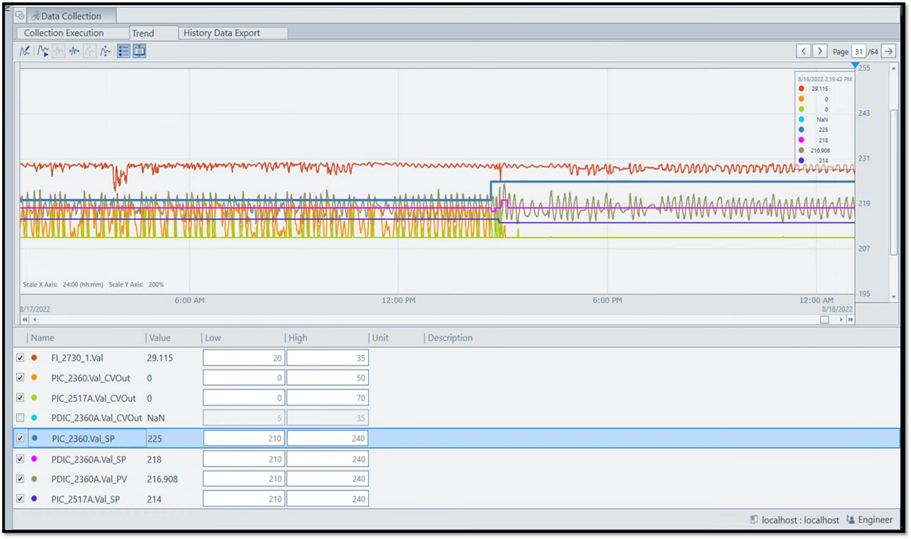Screen dimensions: 911x539
Task: Click the Engineer user icon in status bar
Action: point(851,519)
